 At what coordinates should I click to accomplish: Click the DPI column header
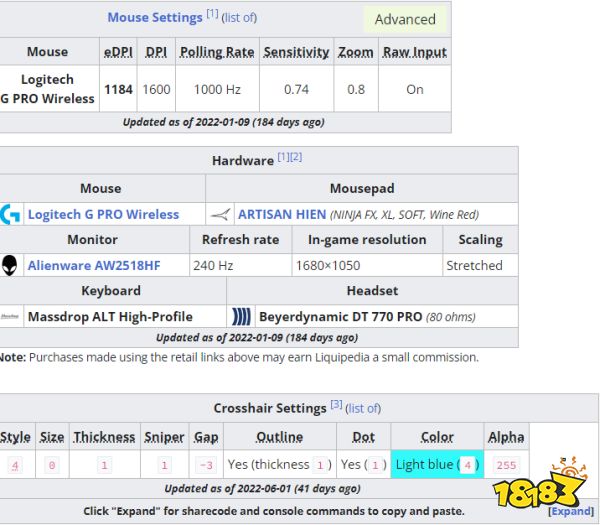click(x=156, y=52)
